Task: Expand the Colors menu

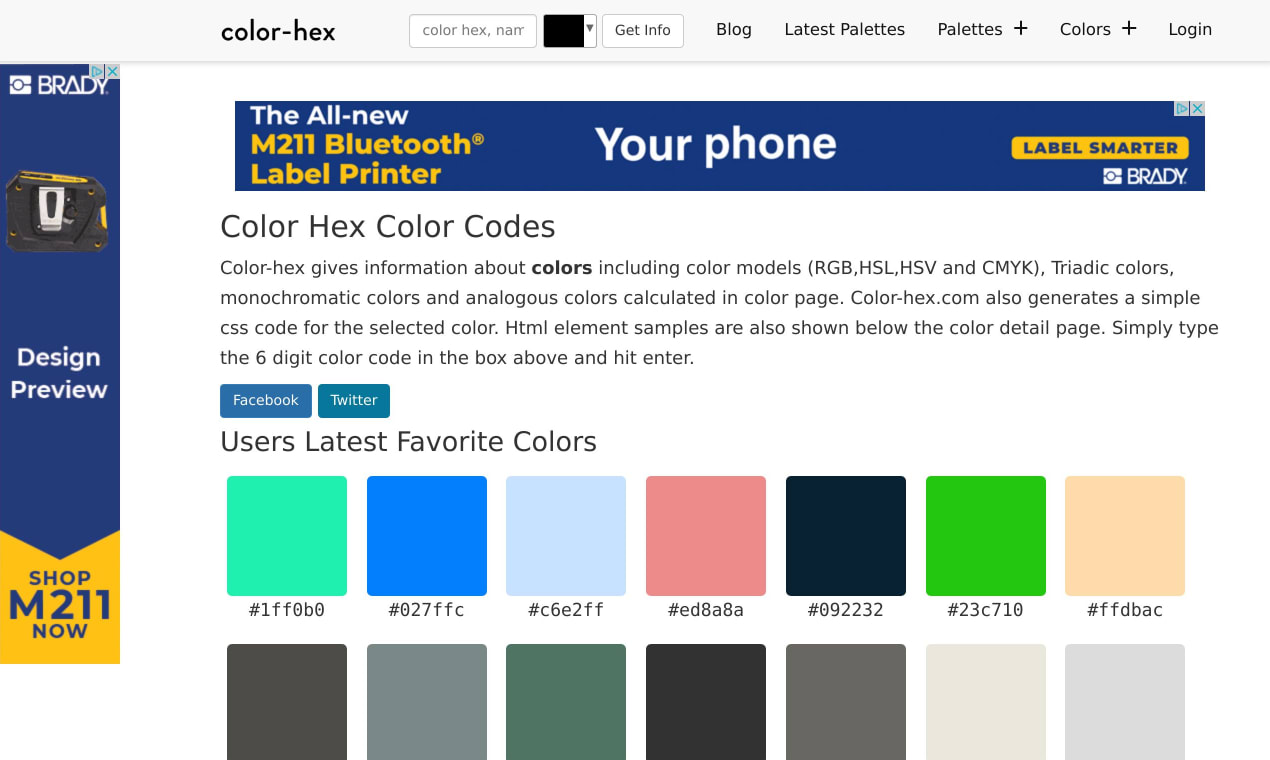Action: pyautogui.click(x=1098, y=30)
